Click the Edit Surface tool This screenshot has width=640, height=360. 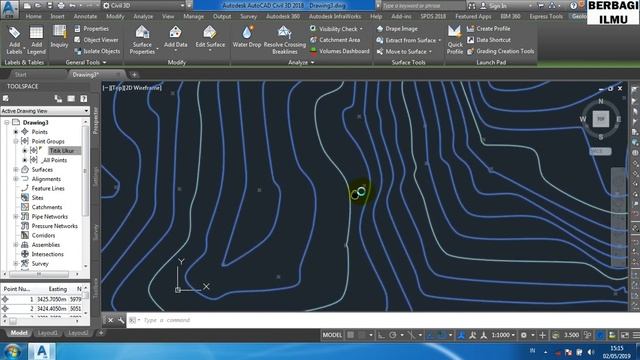coord(210,38)
